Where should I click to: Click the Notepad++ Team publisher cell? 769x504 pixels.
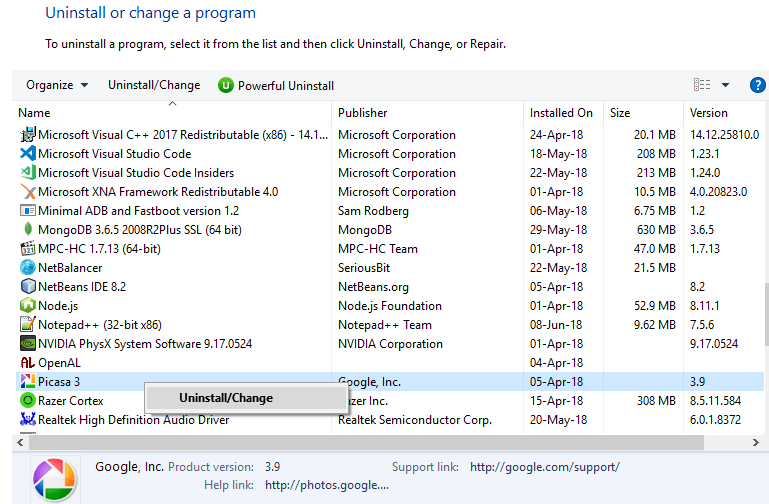(385, 325)
